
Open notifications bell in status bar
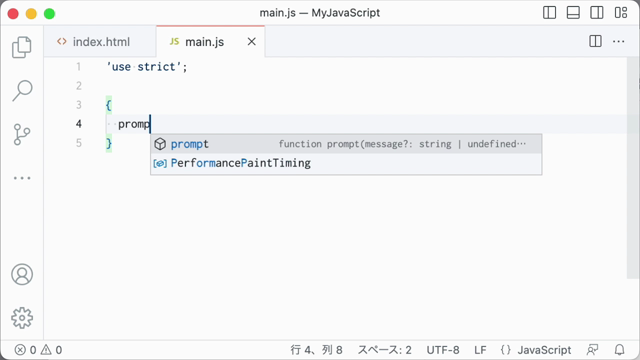point(619,350)
